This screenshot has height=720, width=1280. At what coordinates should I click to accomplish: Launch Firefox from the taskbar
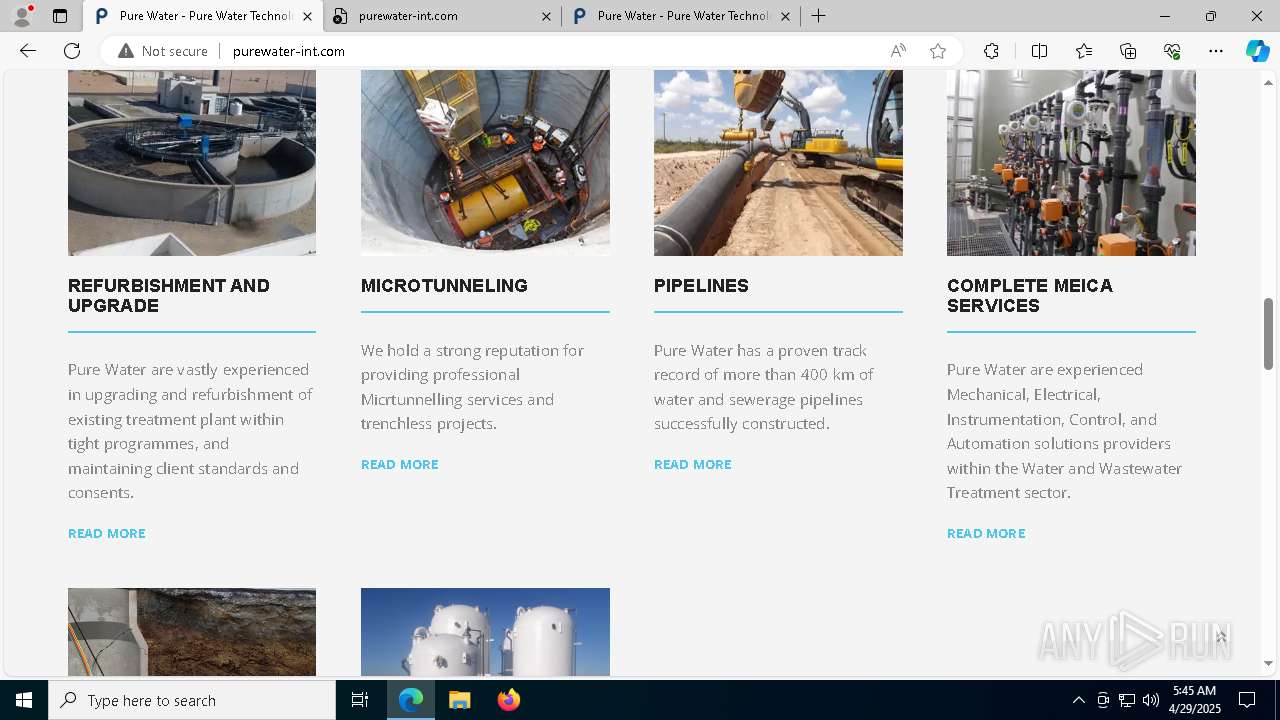(x=508, y=700)
